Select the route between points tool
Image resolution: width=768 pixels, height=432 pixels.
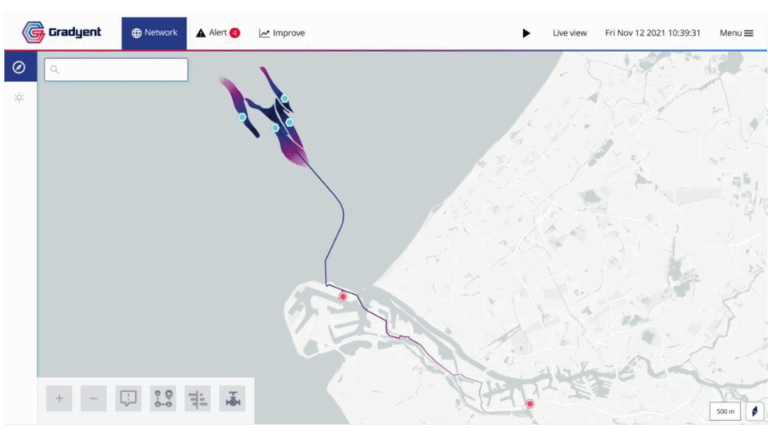pyautogui.click(x=163, y=398)
